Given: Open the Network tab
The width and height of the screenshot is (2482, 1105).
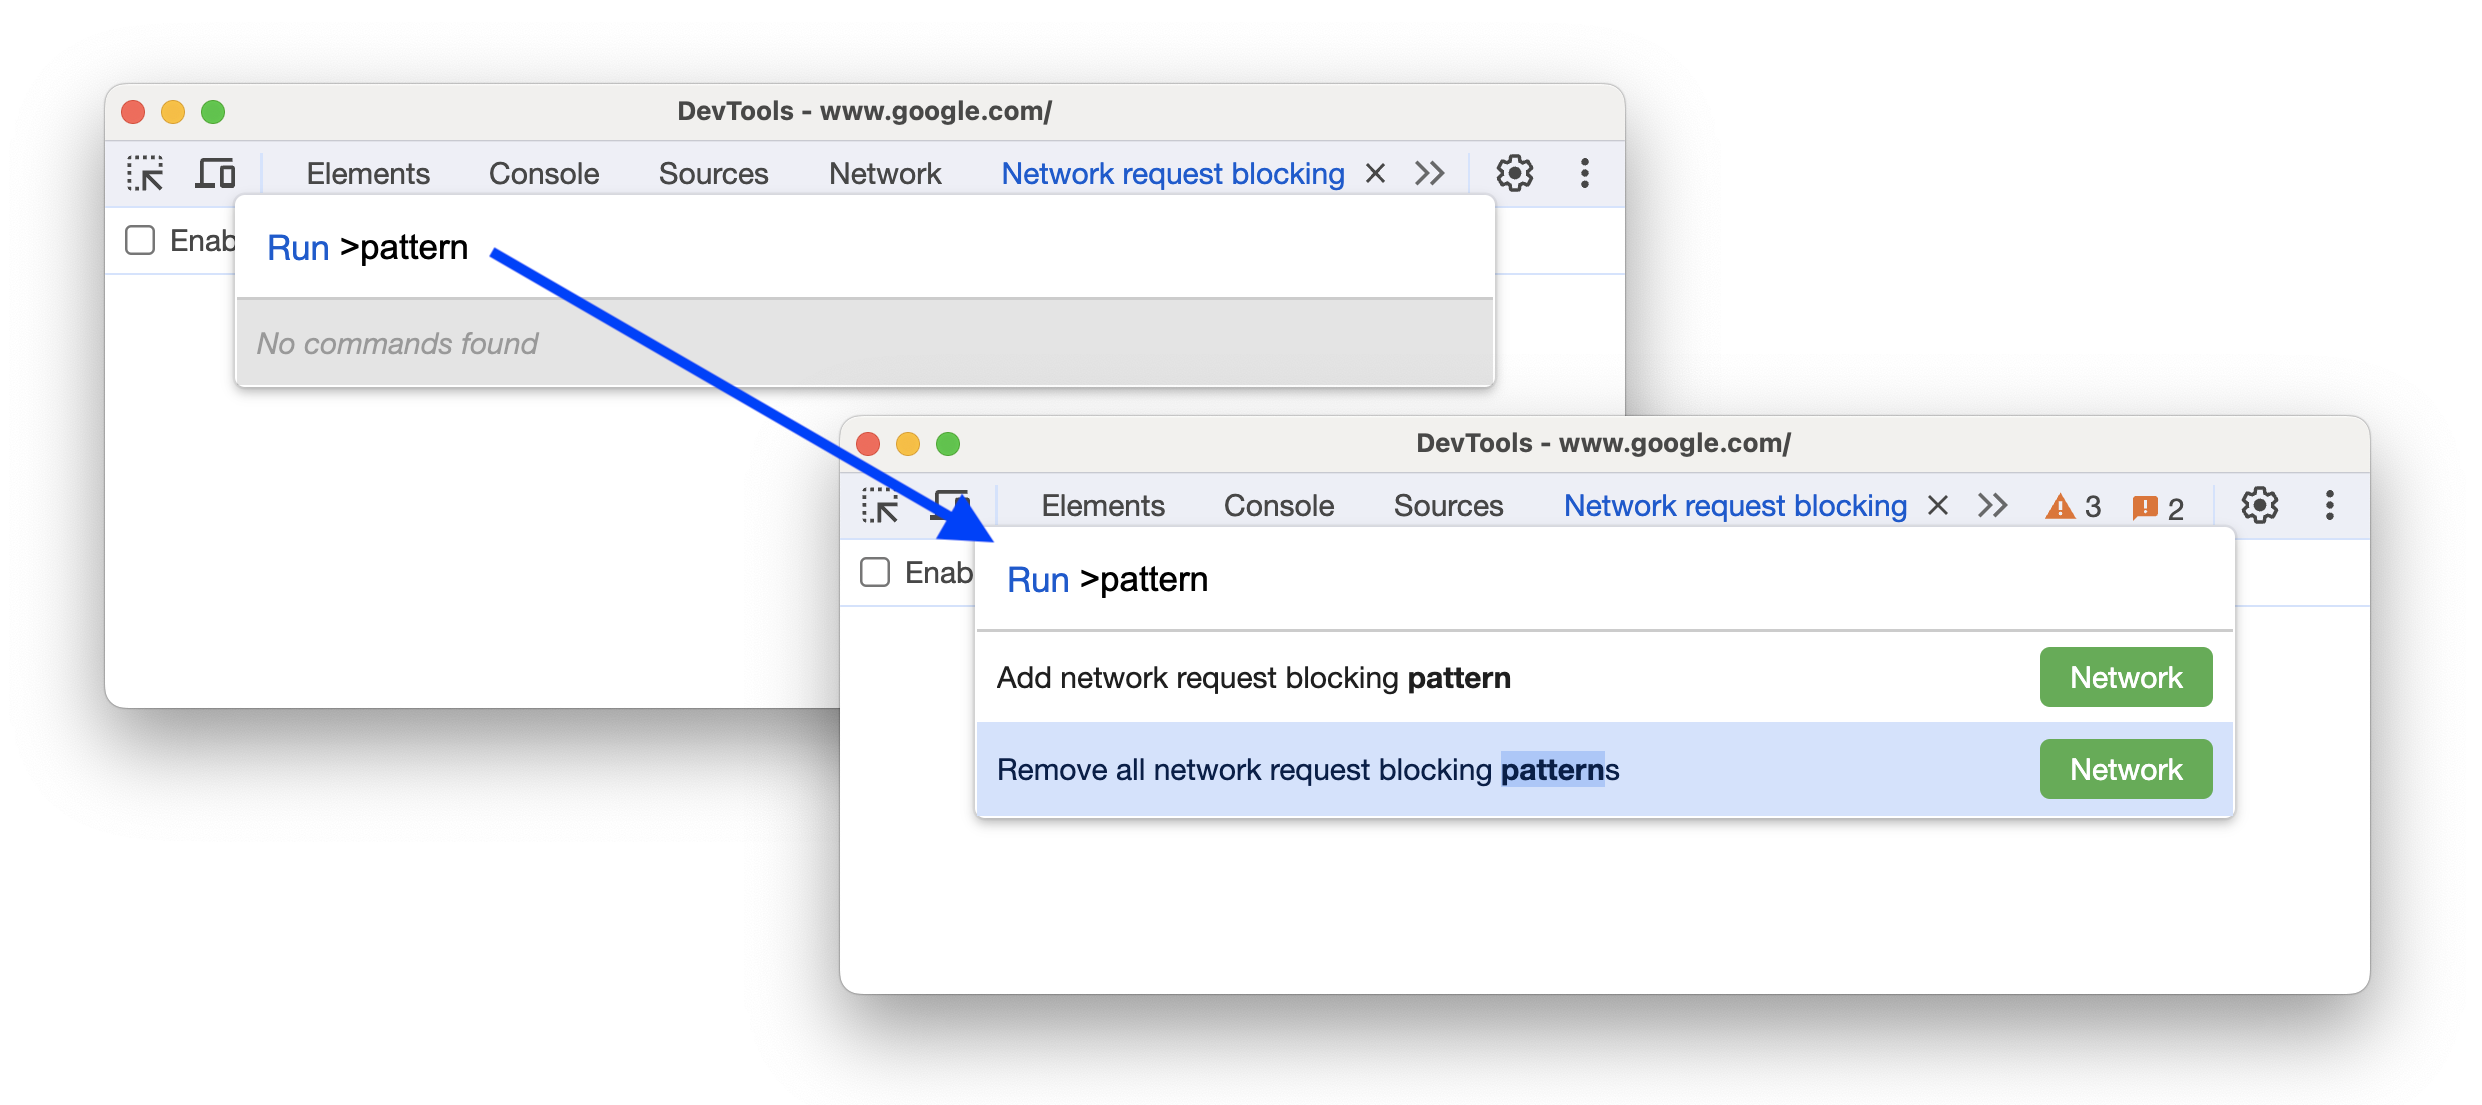Looking at the screenshot, I should [x=883, y=174].
